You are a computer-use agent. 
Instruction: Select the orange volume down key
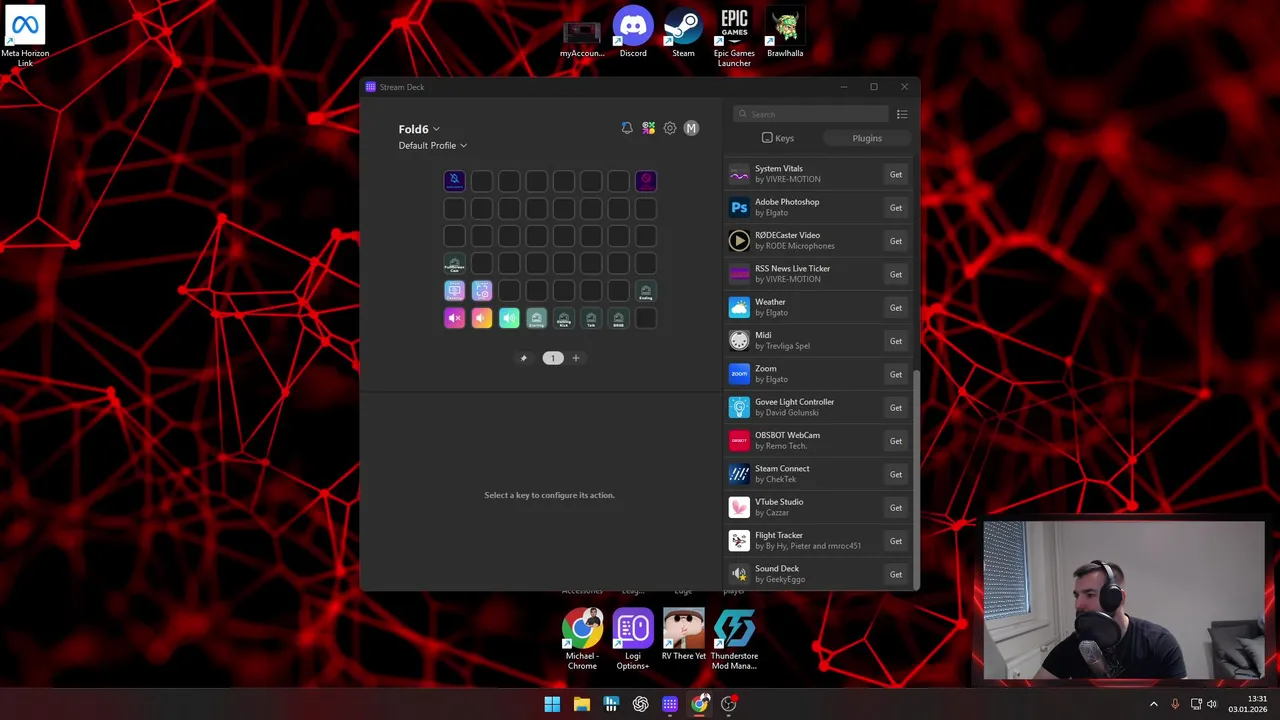point(482,318)
